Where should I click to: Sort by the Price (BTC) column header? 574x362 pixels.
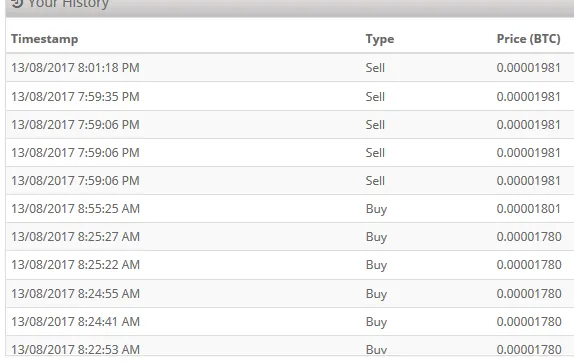[528, 39]
